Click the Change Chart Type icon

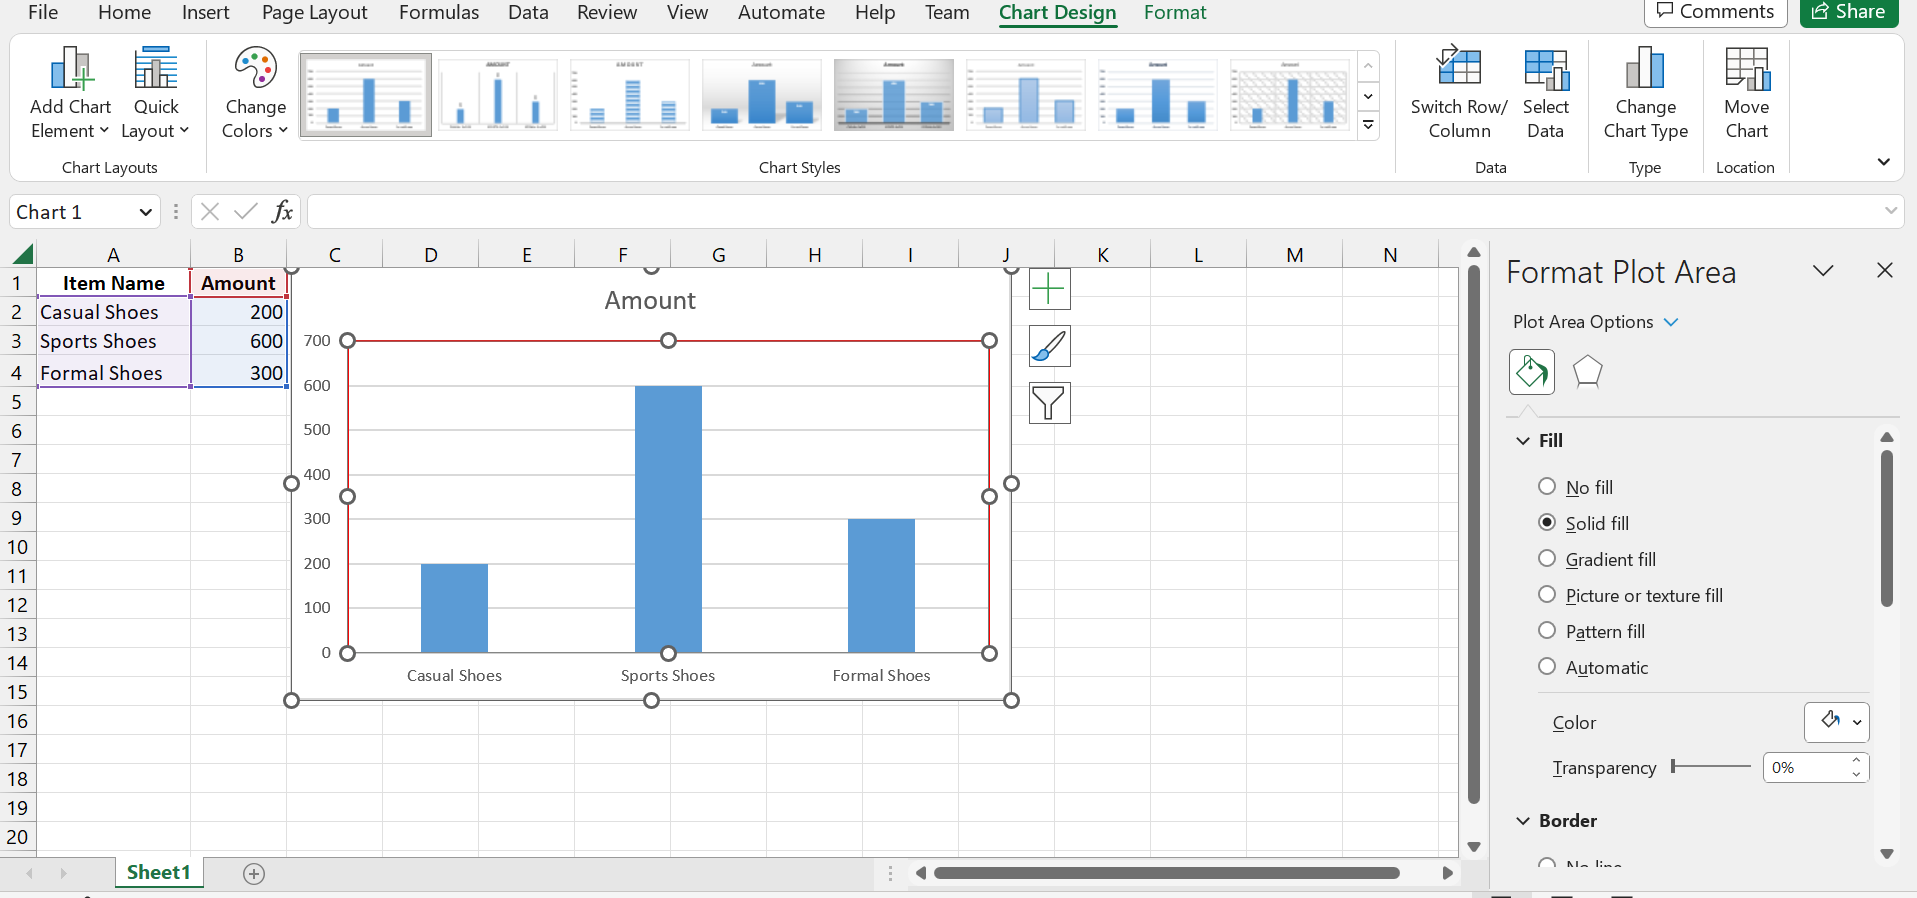click(x=1645, y=70)
